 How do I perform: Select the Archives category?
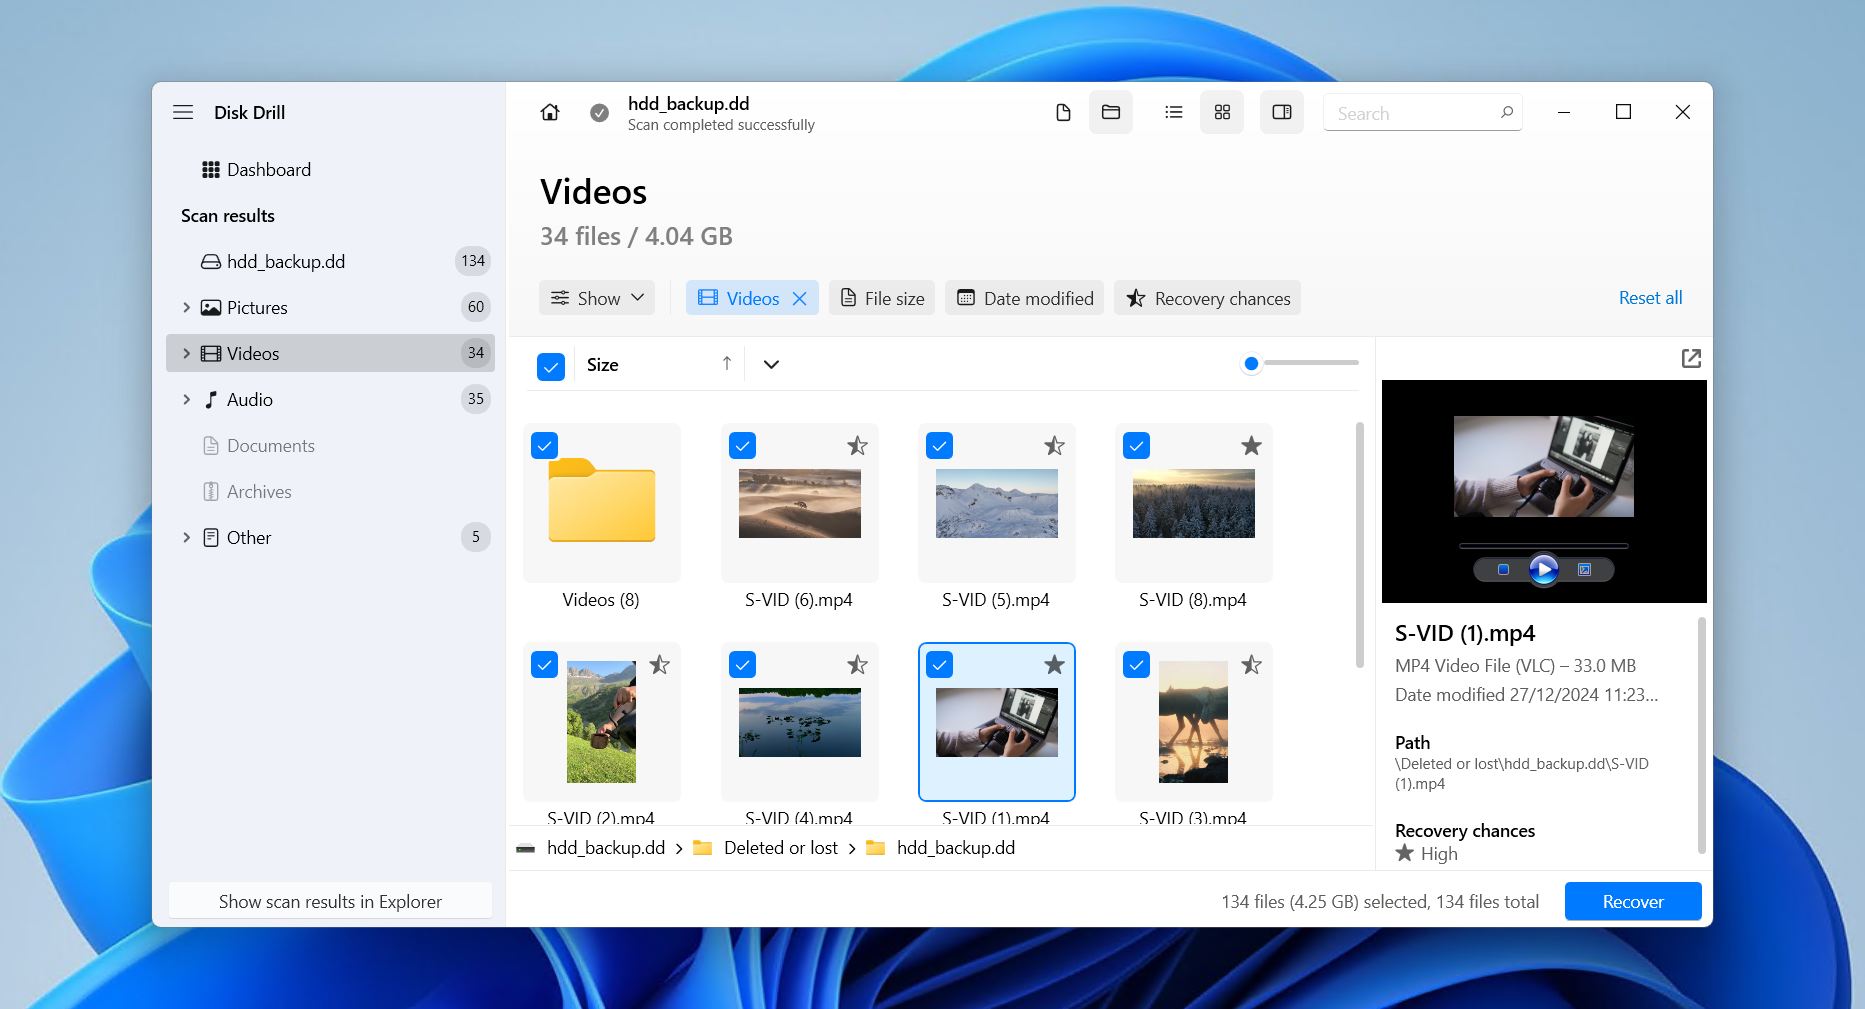259,491
